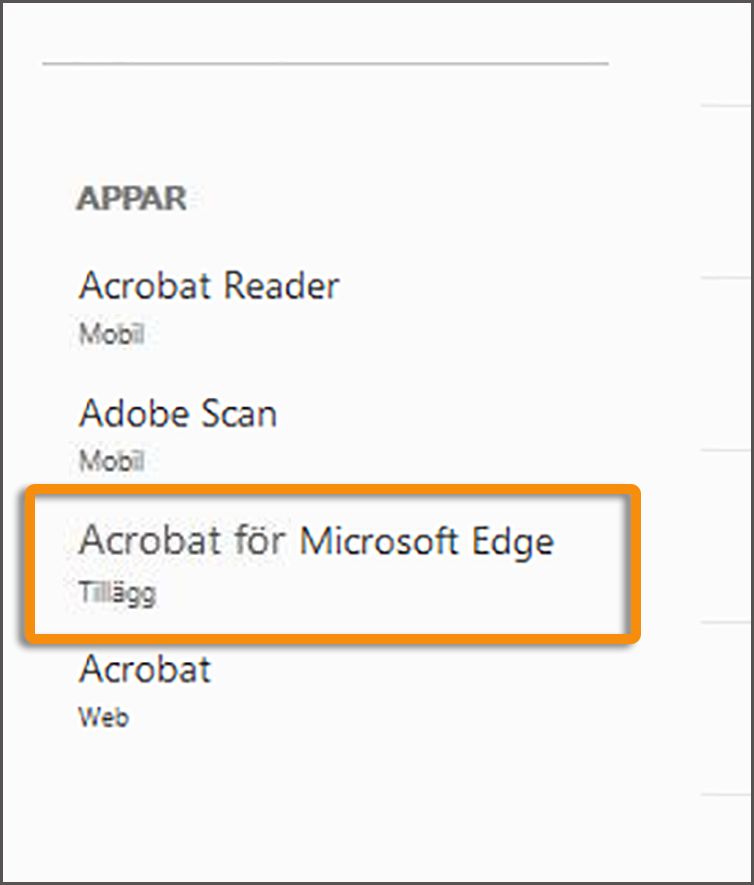Click the Mobil label under Adobe Scan
754x885 pixels.
110,461
